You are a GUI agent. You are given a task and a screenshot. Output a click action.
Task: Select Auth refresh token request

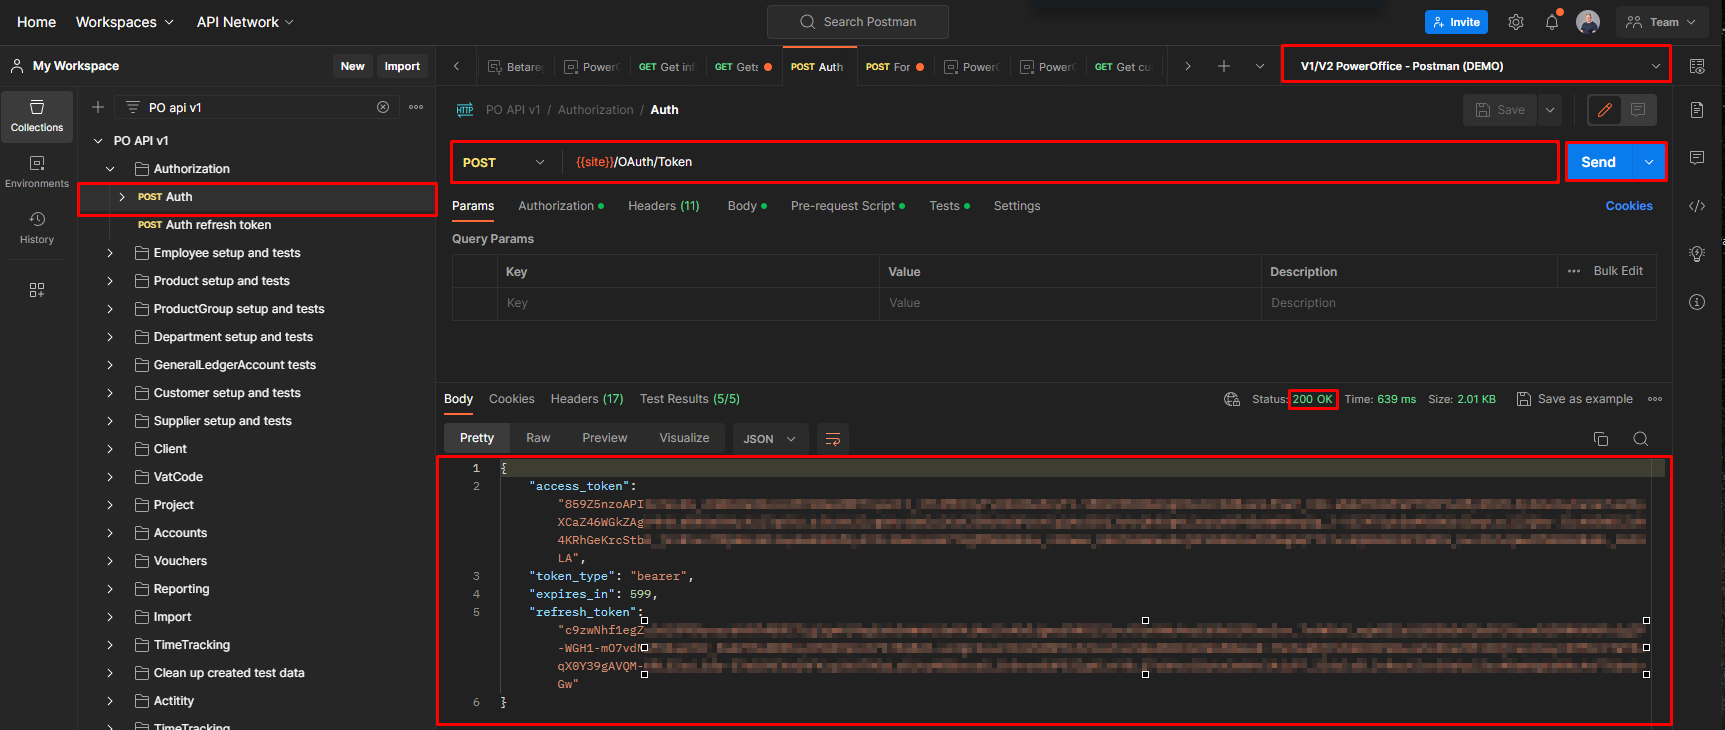[x=217, y=225]
